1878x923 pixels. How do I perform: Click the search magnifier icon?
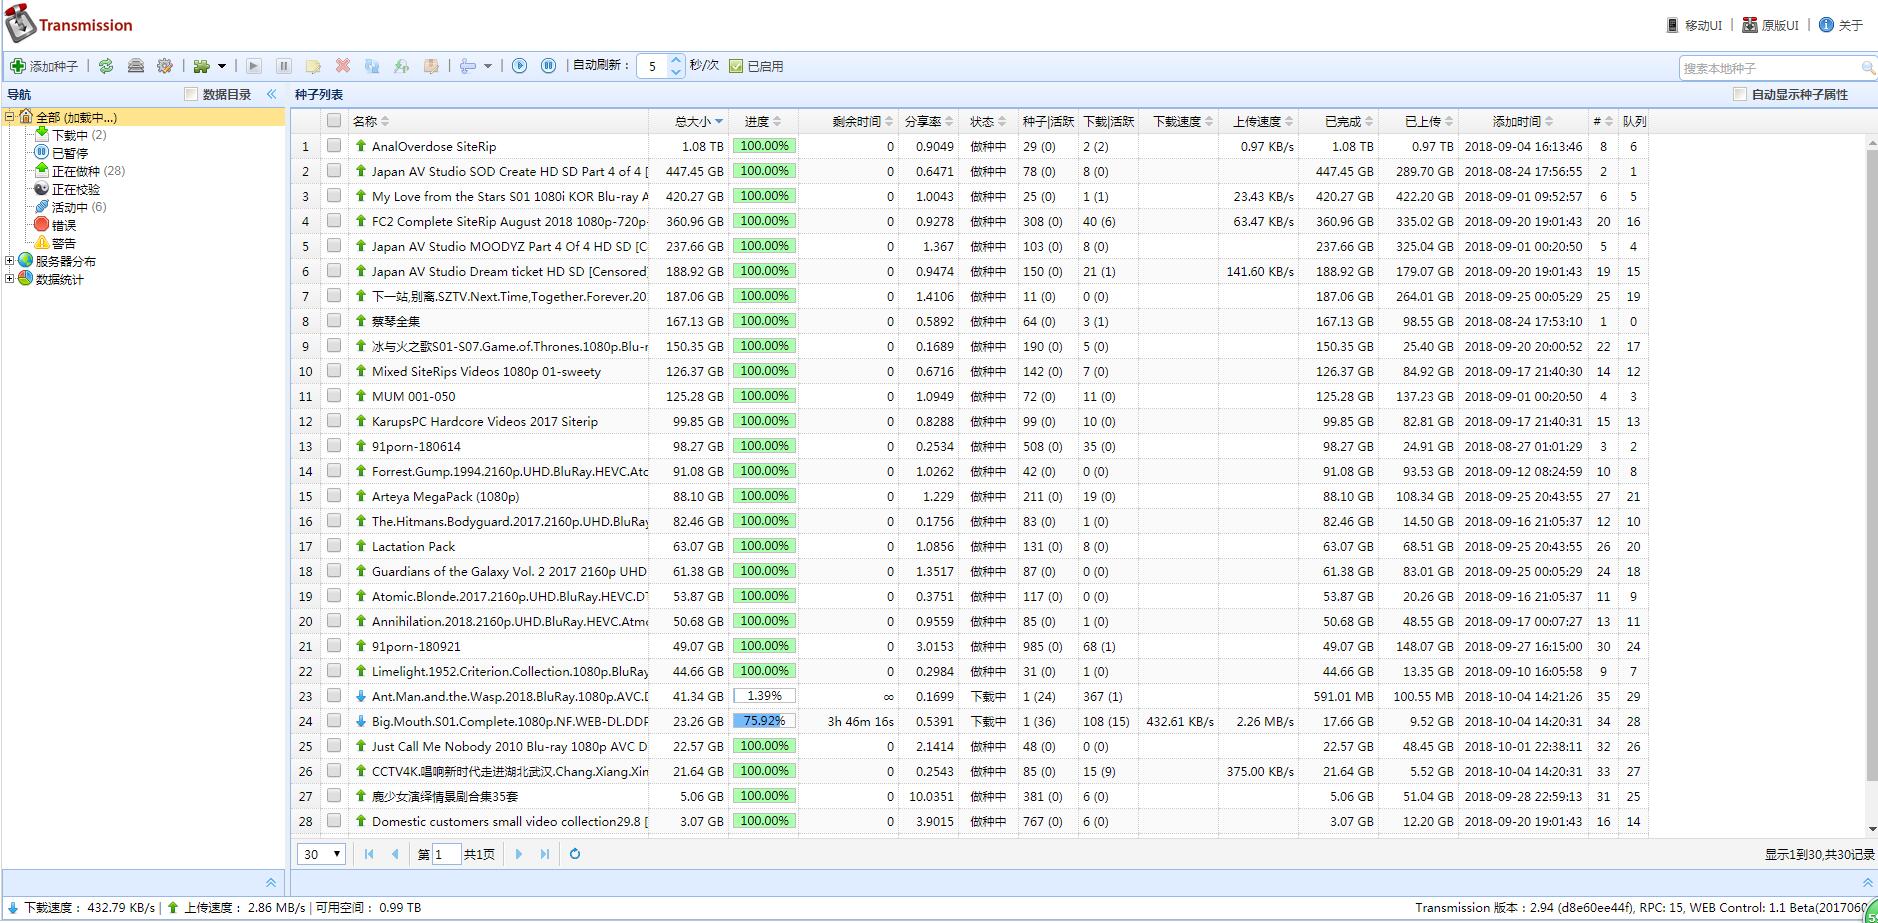1867,68
